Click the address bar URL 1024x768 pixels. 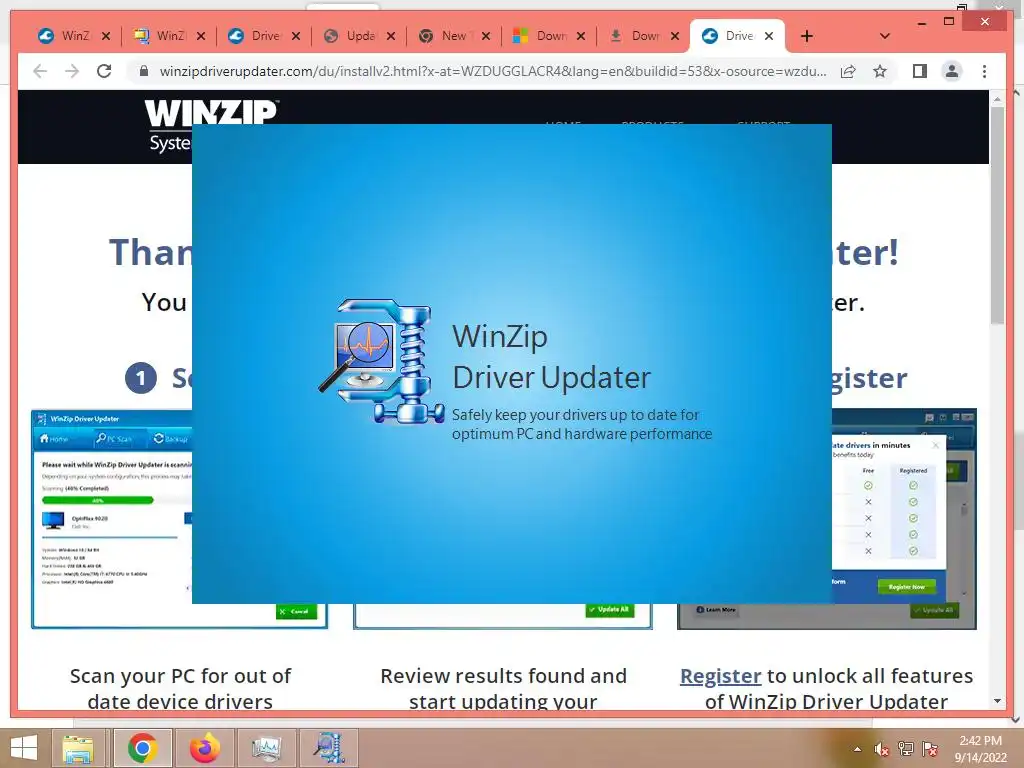coord(493,71)
